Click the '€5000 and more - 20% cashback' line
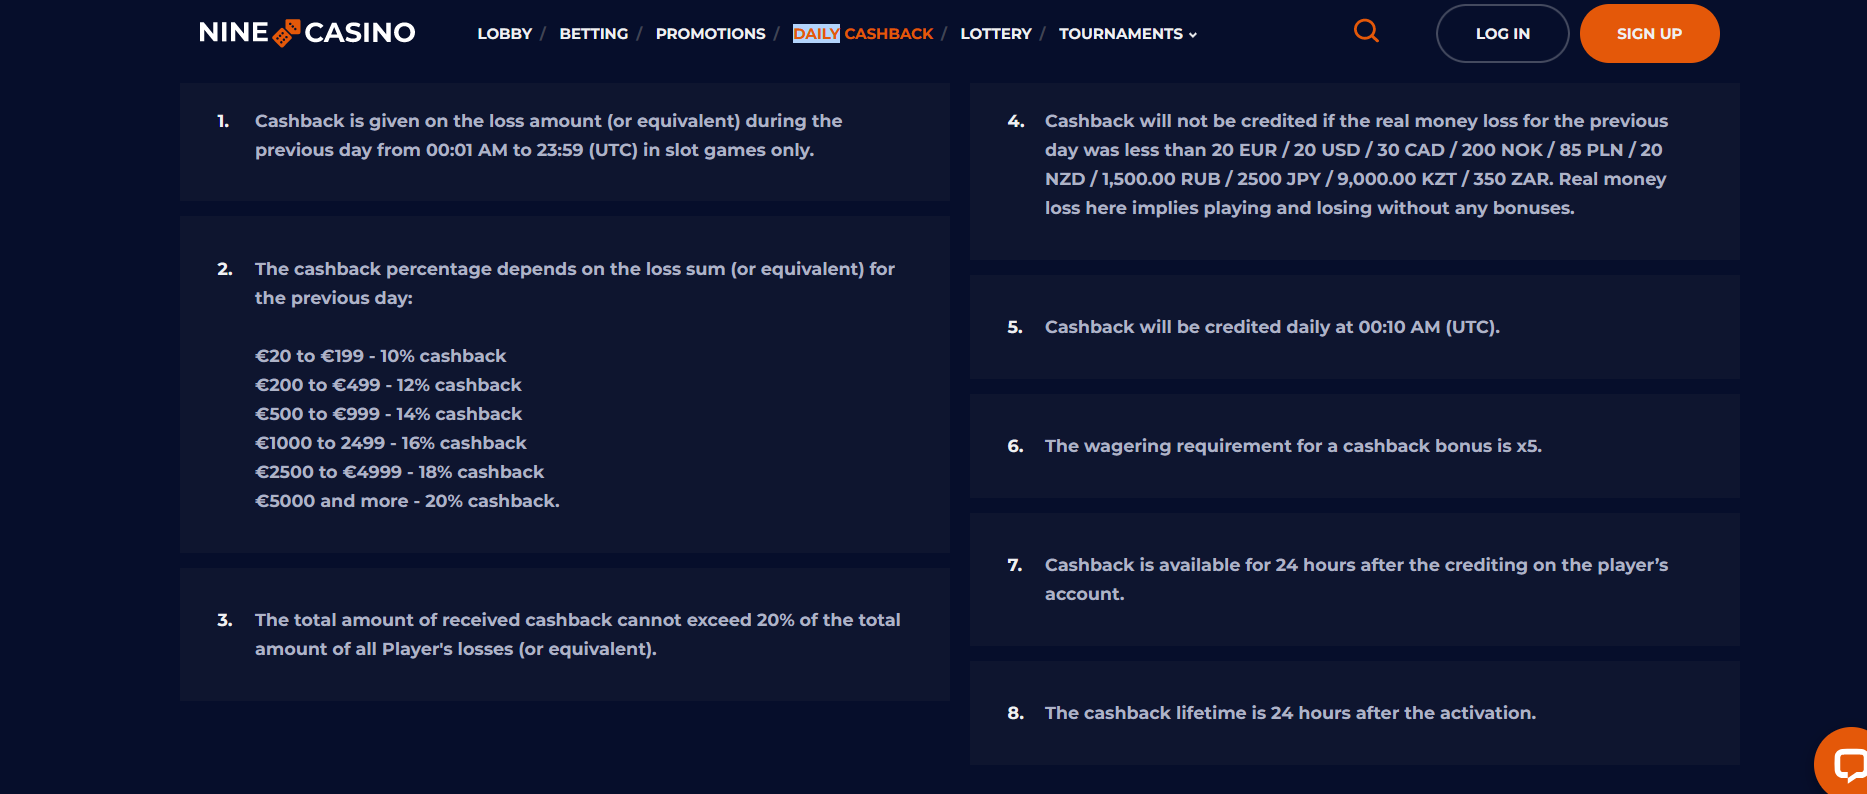The width and height of the screenshot is (1867, 794). pyautogui.click(x=407, y=501)
